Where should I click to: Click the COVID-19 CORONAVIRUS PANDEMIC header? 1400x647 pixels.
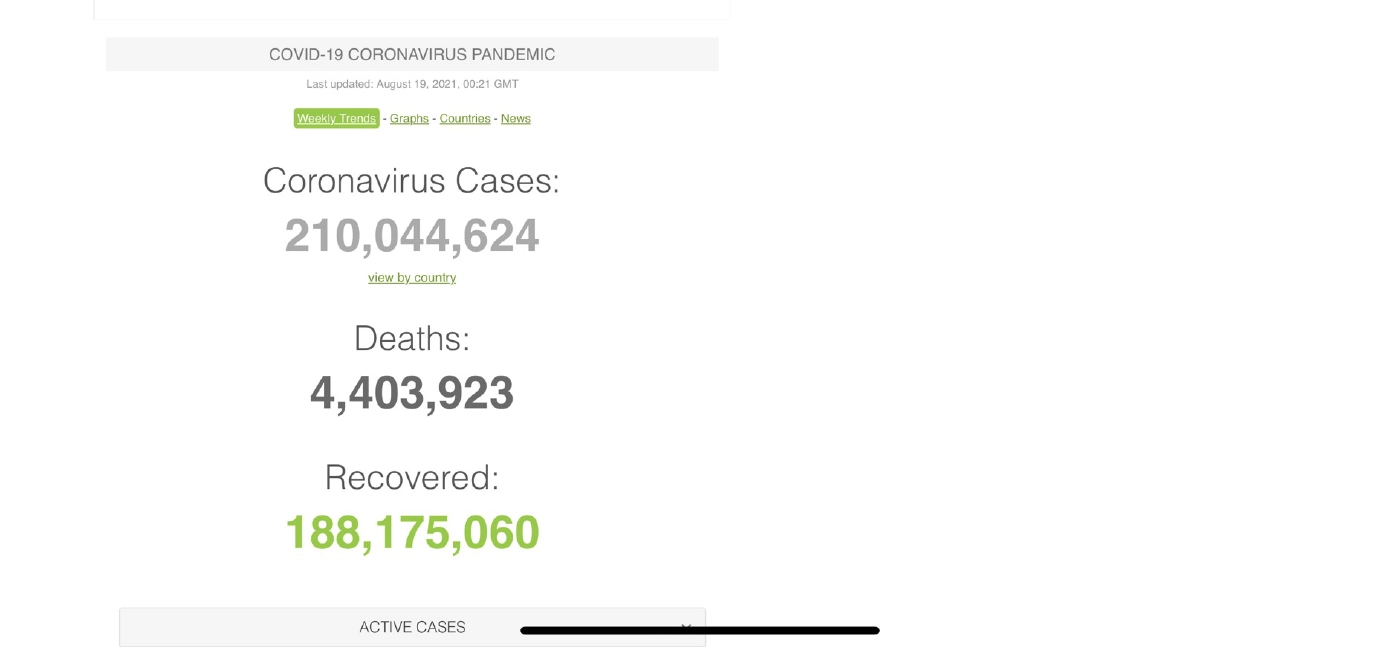coord(411,54)
